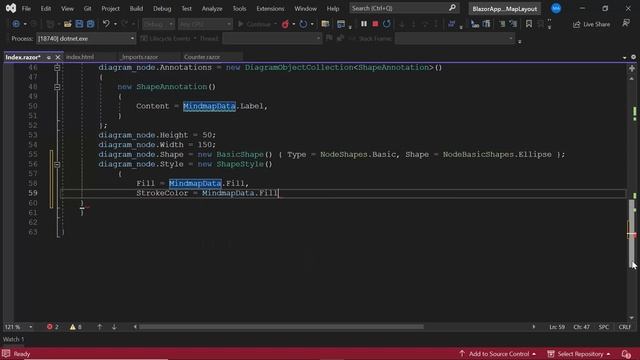Open the Git menu
The image size is (640, 360).
tap(87, 9)
